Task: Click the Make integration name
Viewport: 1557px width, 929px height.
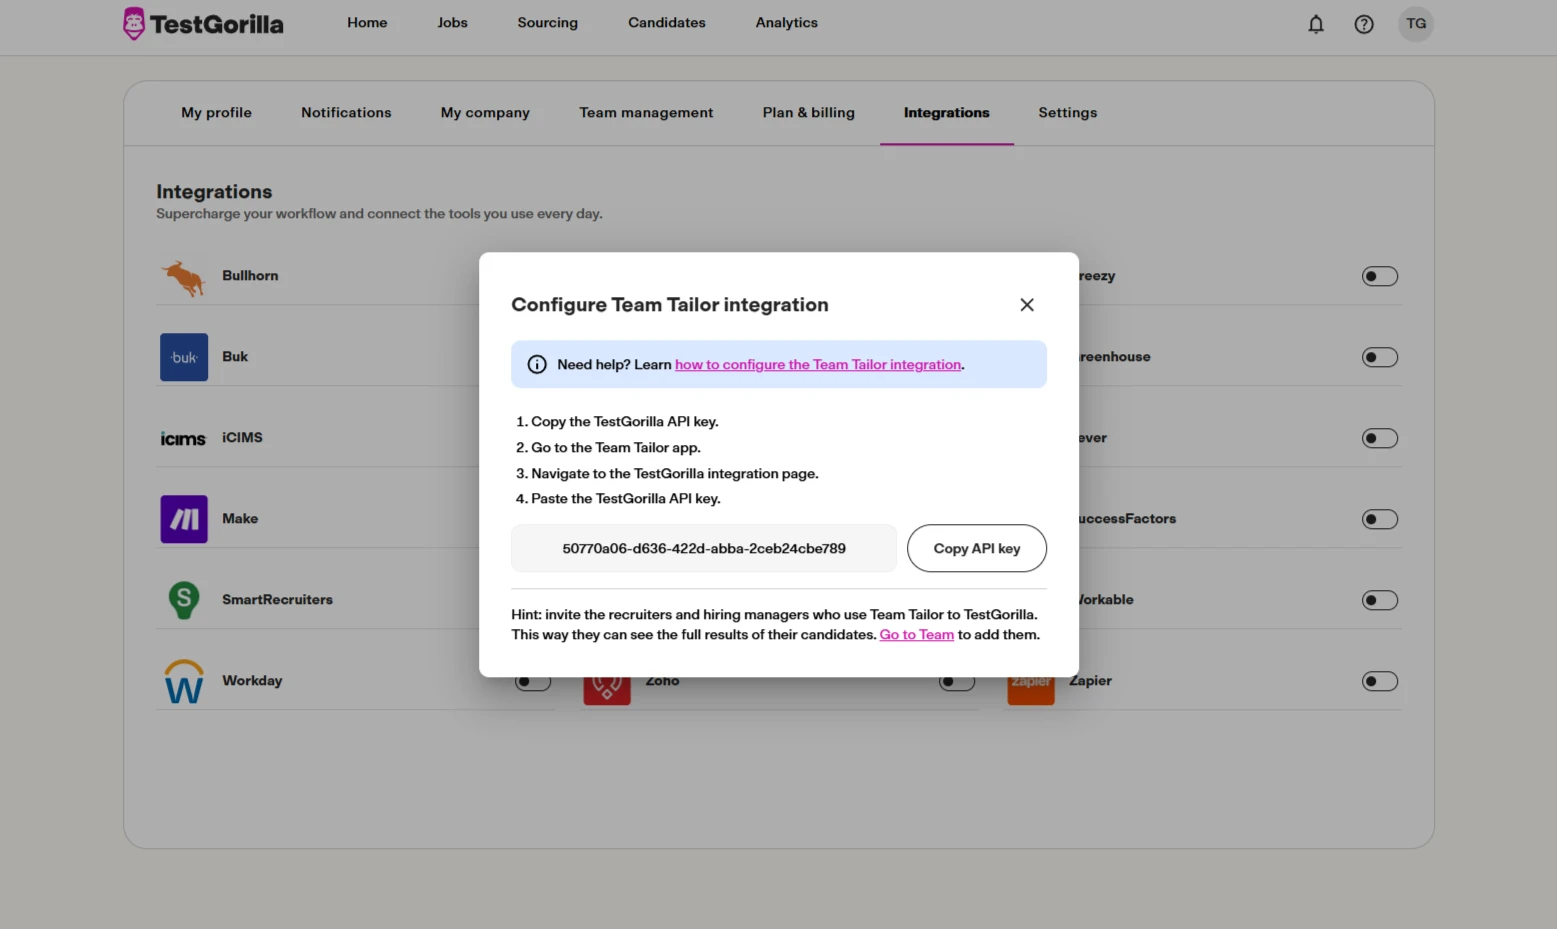Action: coord(240,519)
